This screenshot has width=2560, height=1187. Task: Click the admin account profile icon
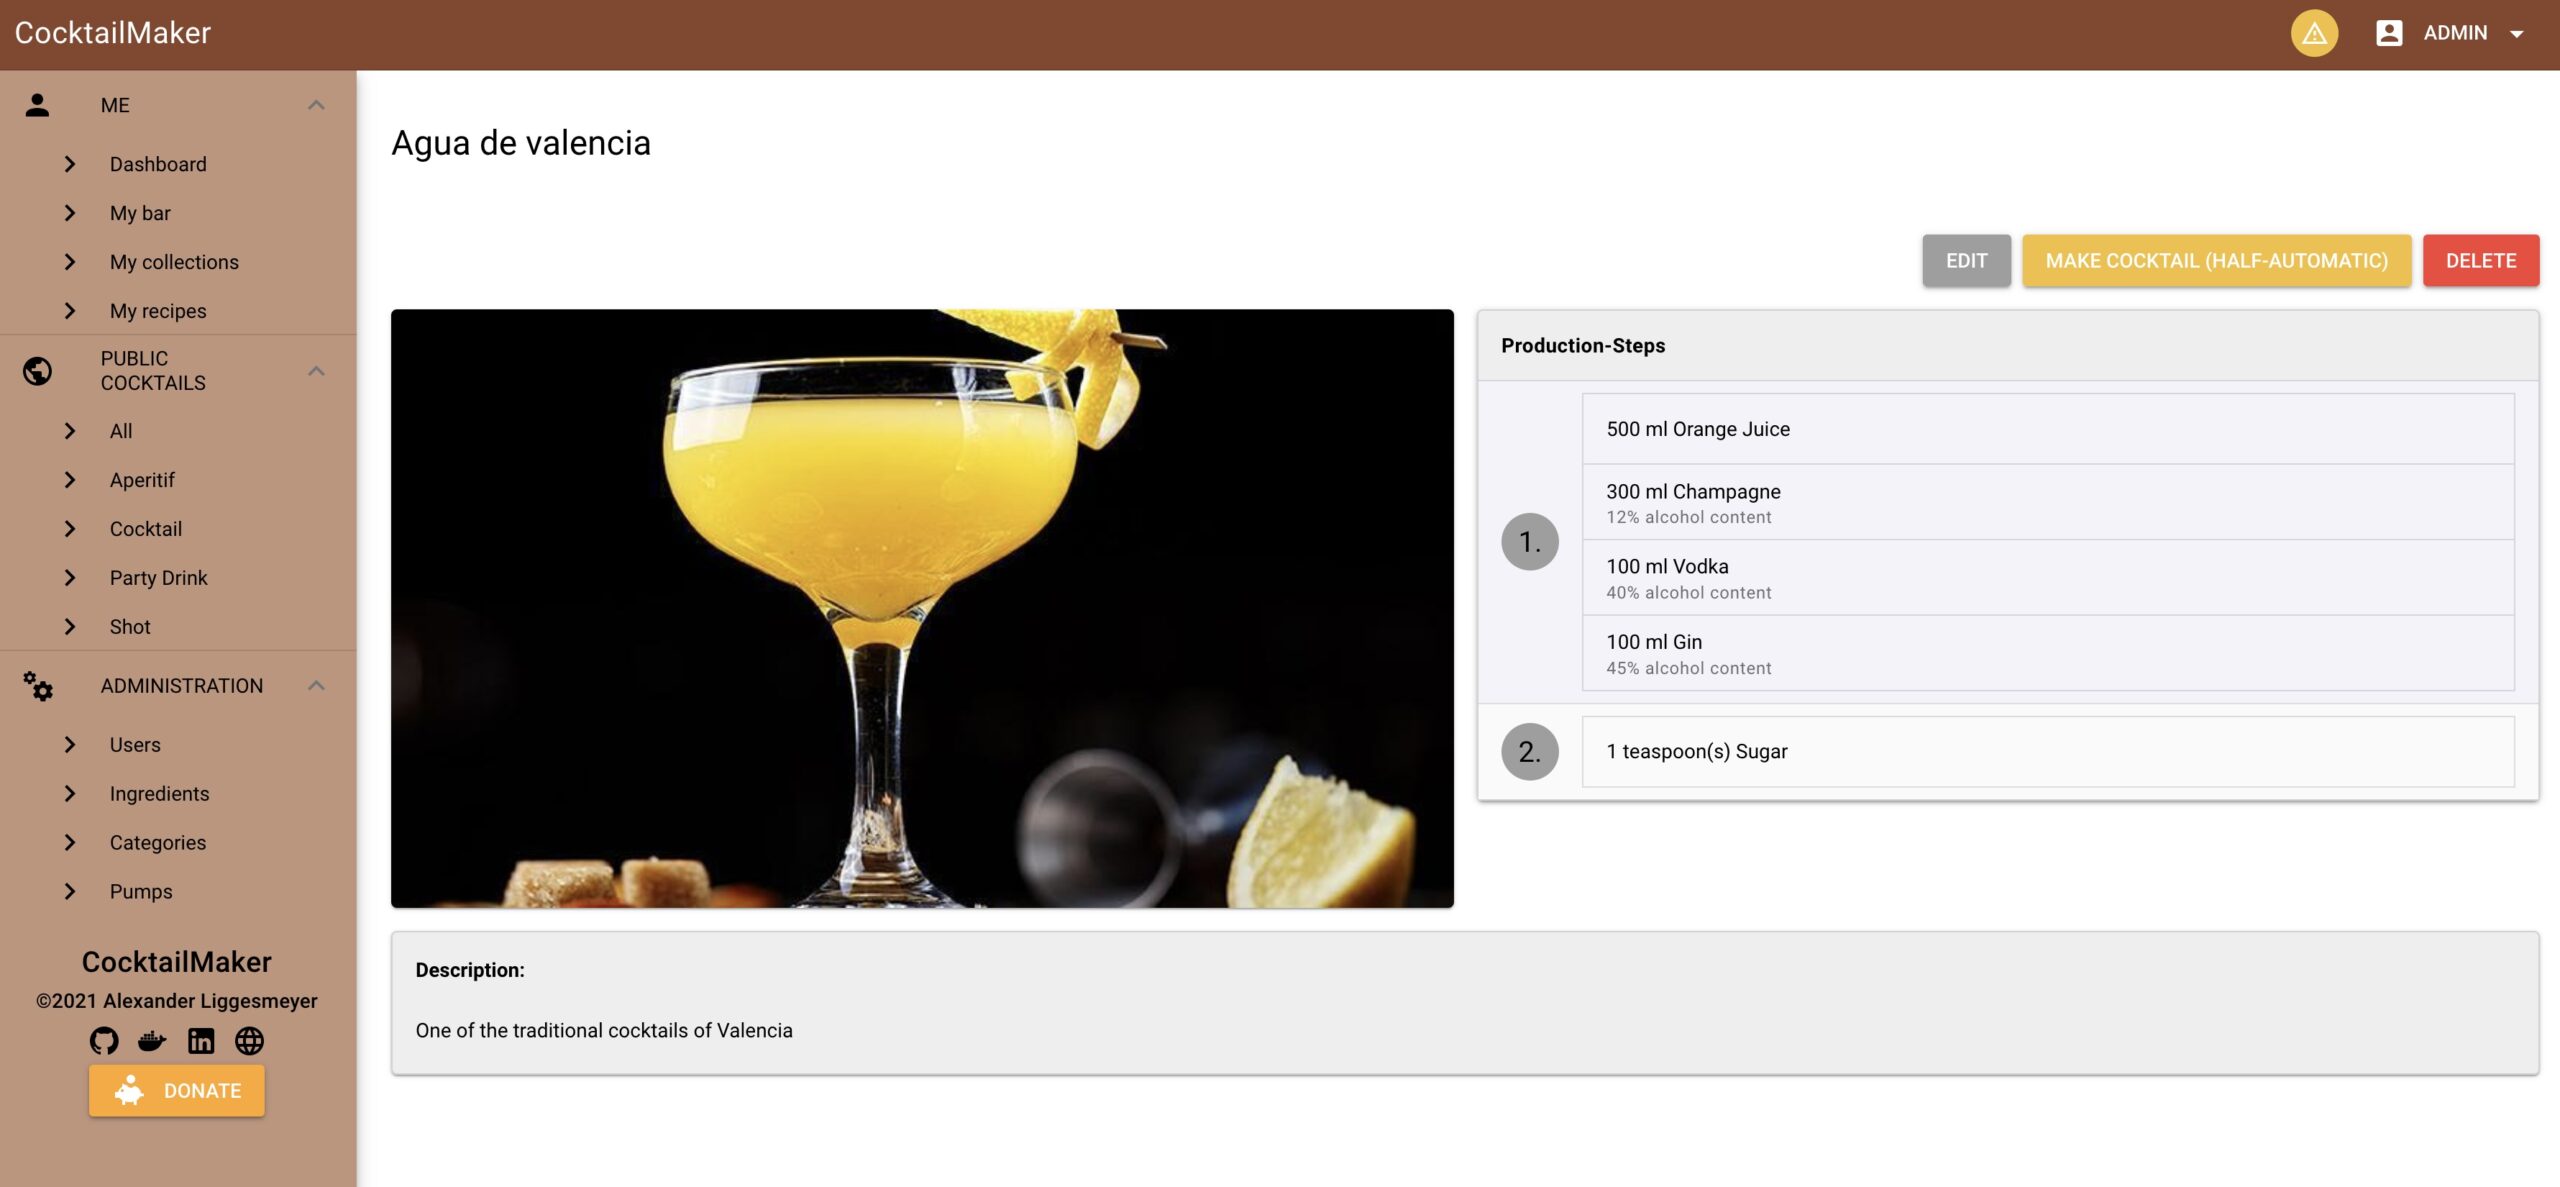pos(2388,33)
